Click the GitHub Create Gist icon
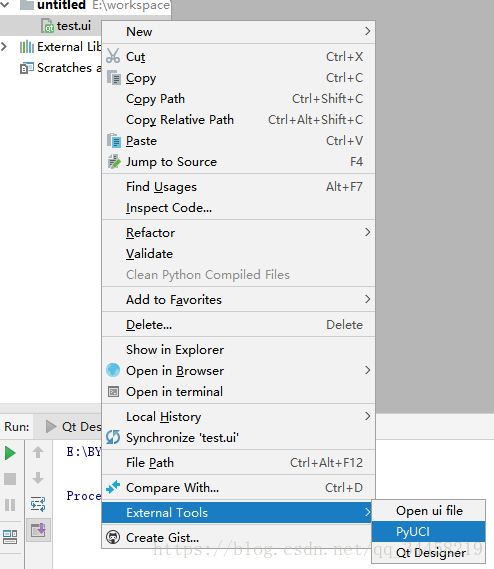The width and height of the screenshot is (494, 569). [x=113, y=537]
